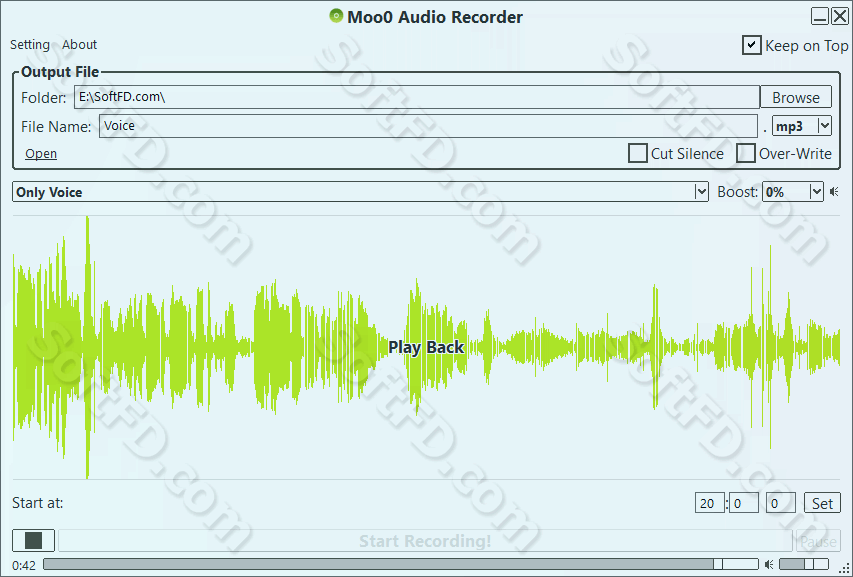Uncheck the Keep on Top checkbox
This screenshot has height=577, width=853.
(x=751, y=45)
